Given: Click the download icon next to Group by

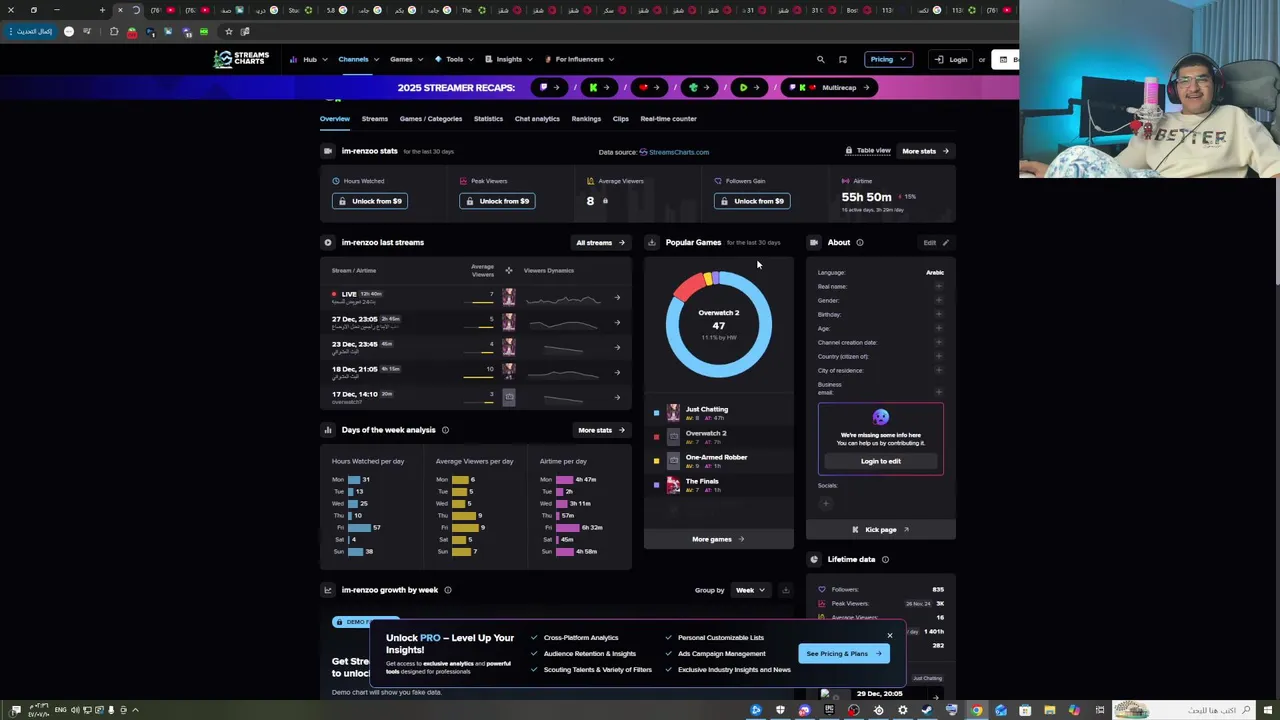Looking at the screenshot, I should (785, 590).
